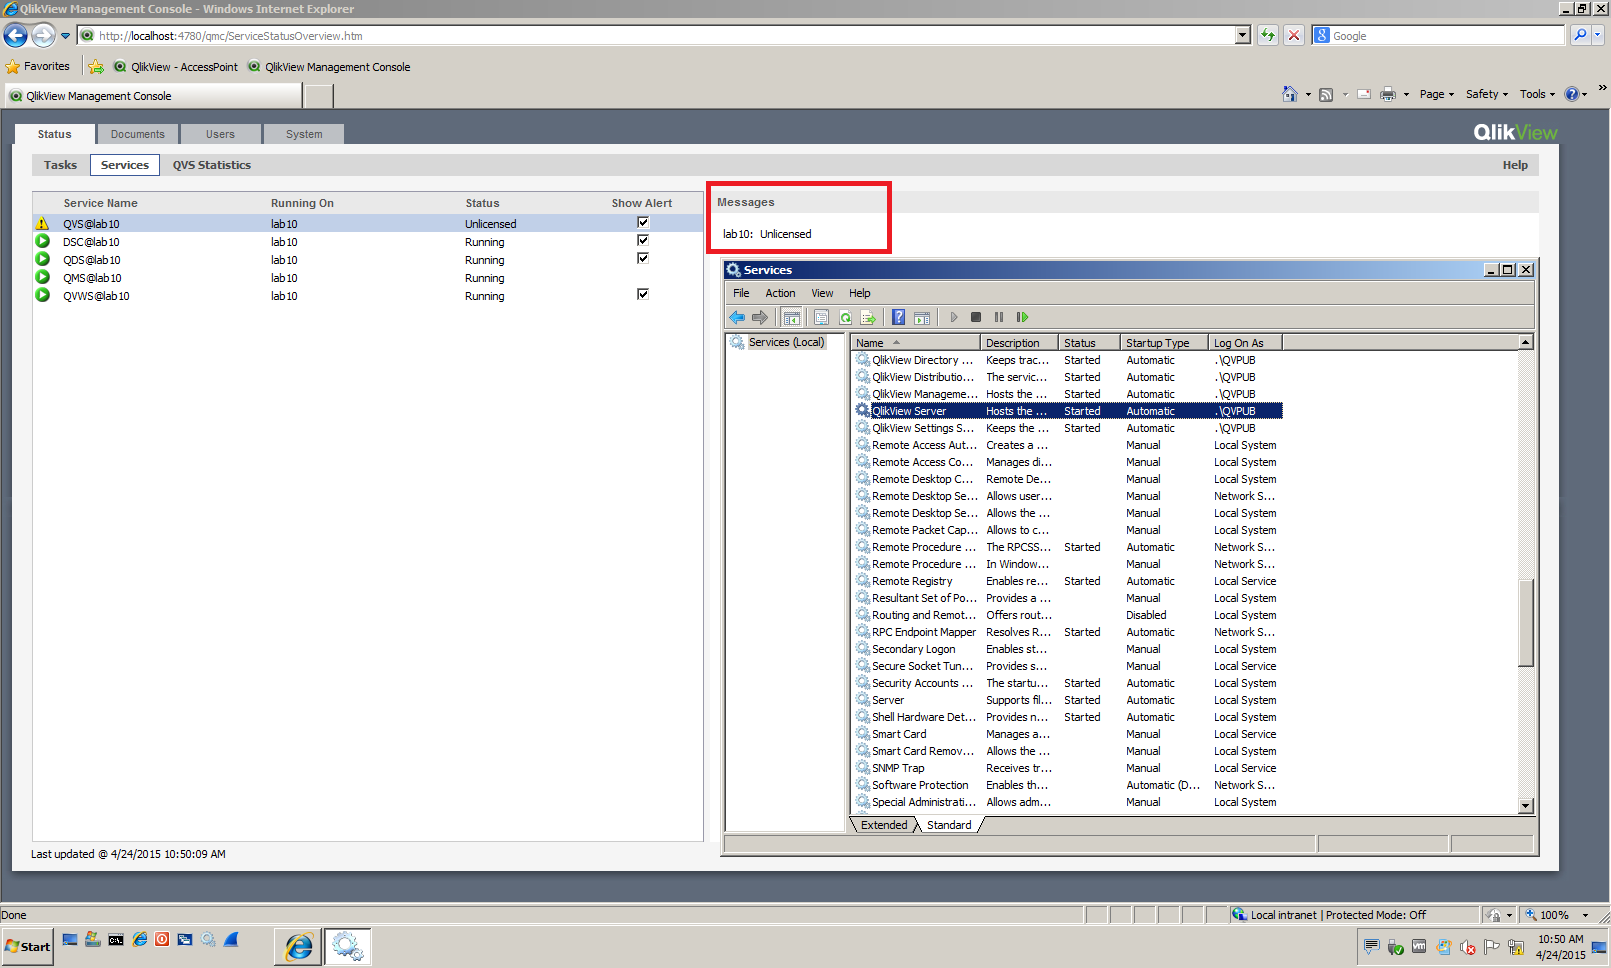Click Show/Hide Action Pane icon

click(922, 318)
